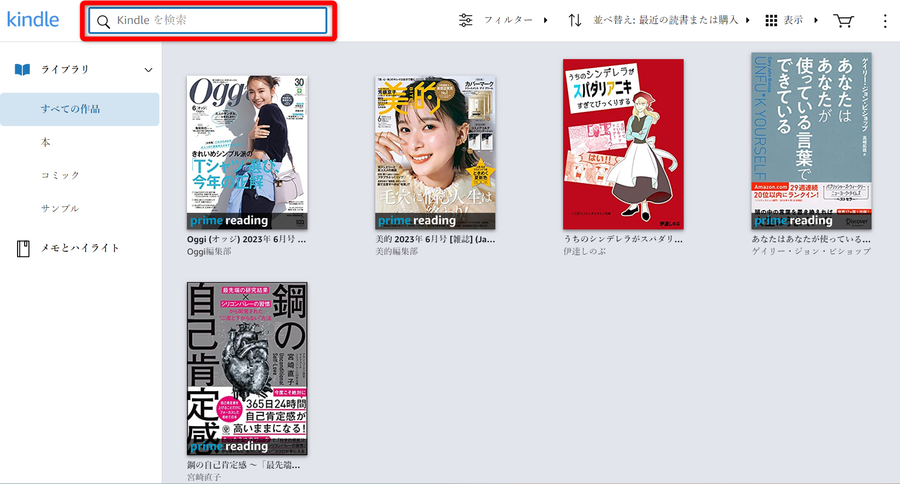The height and width of the screenshot is (484, 900).
Task: Select 本 category in the sidebar
Action: 45,142
